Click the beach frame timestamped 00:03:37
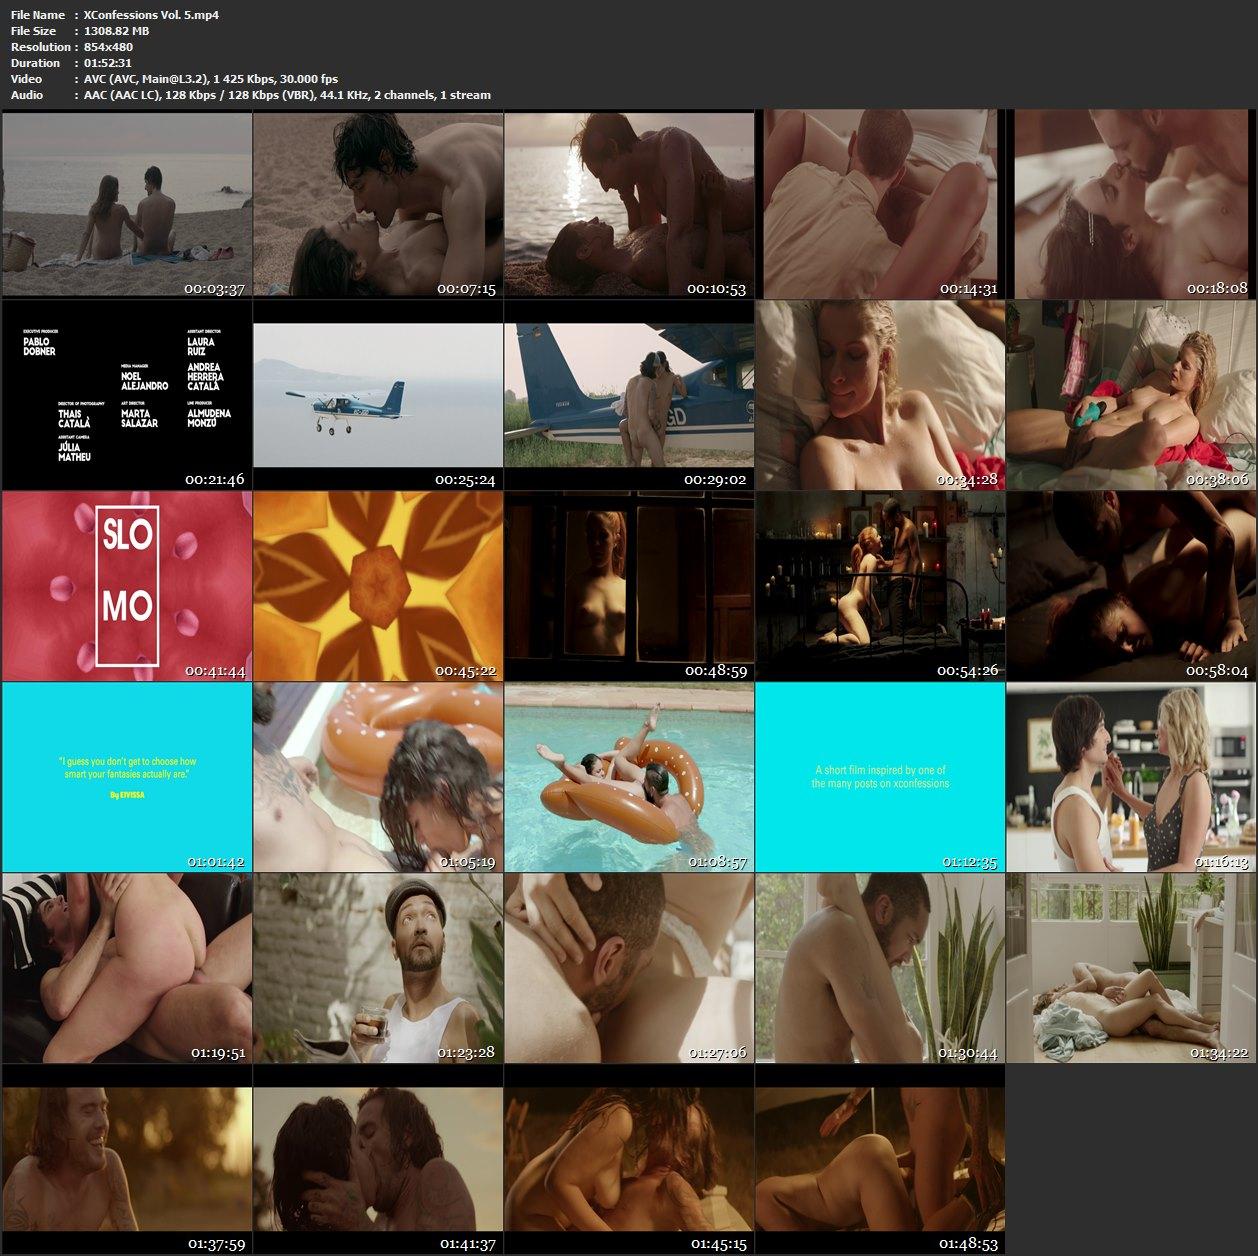The image size is (1258, 1256). (127, 205)
